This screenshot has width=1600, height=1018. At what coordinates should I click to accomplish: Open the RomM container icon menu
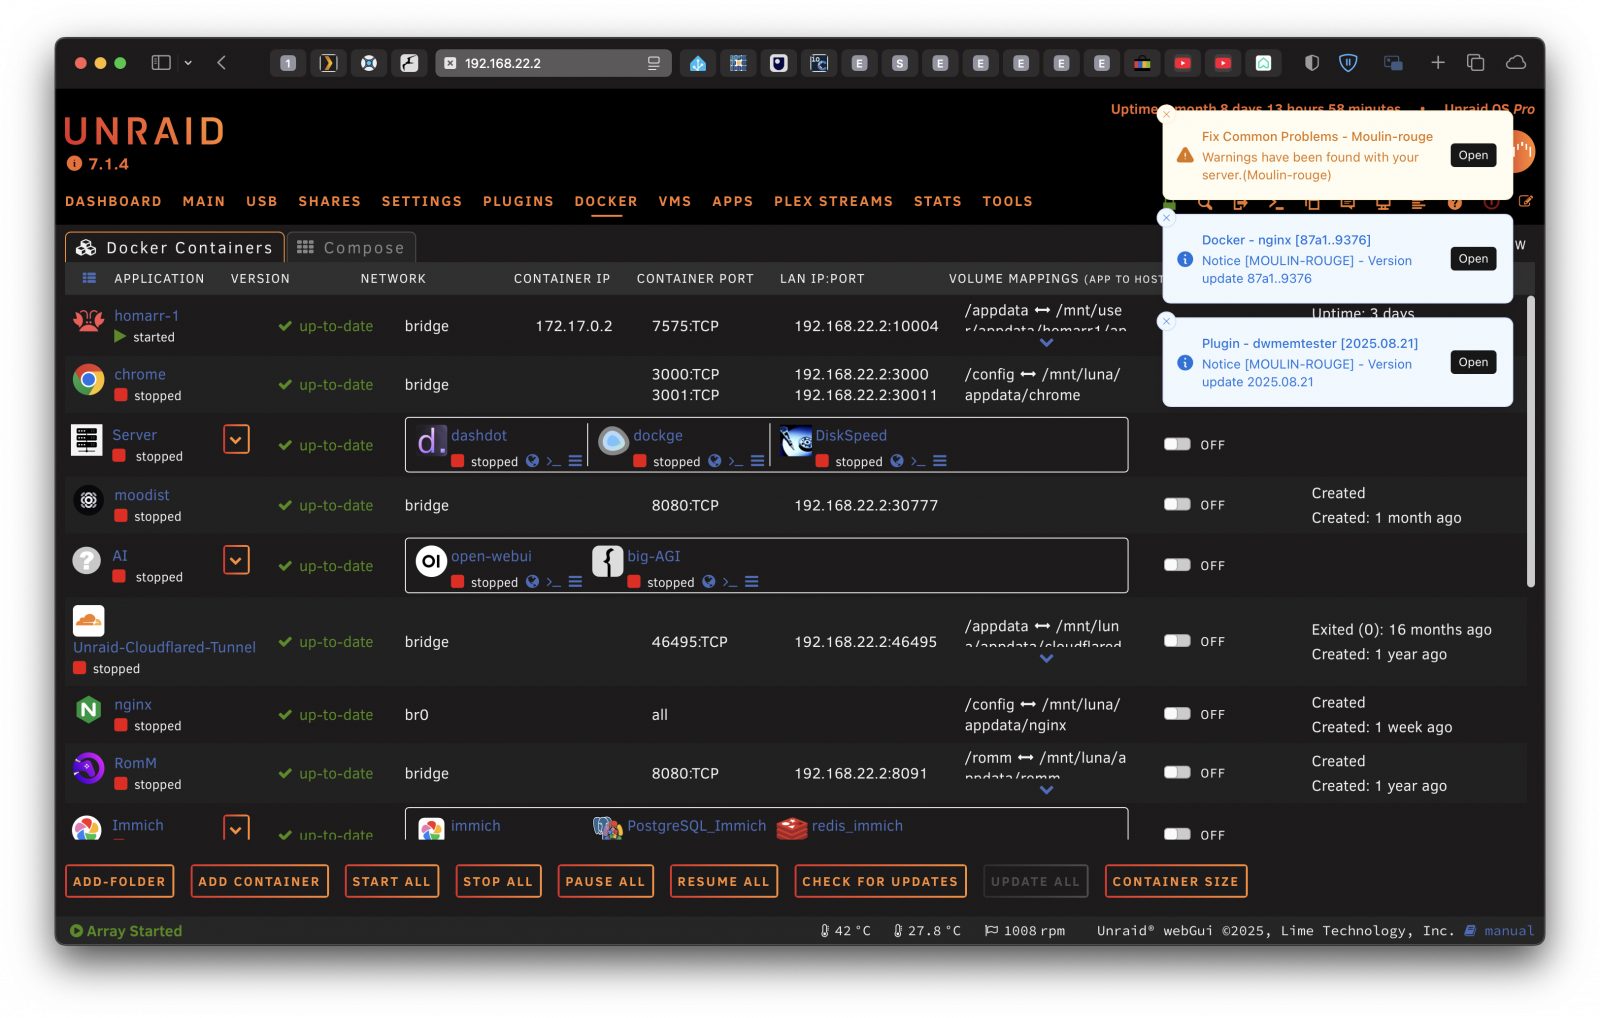[88, 768]
